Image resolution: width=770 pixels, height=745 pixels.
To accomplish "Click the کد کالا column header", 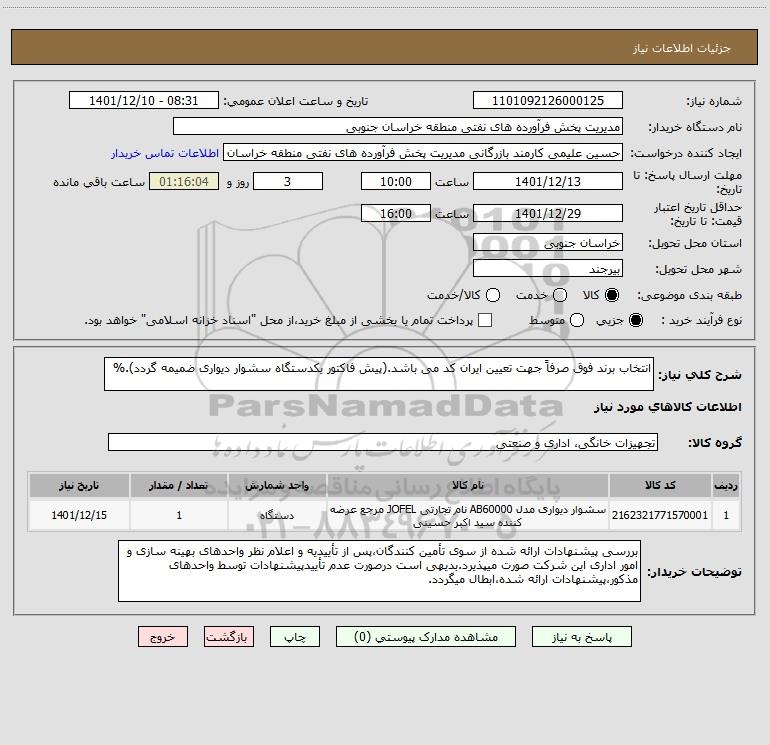I will coord(660,485).
